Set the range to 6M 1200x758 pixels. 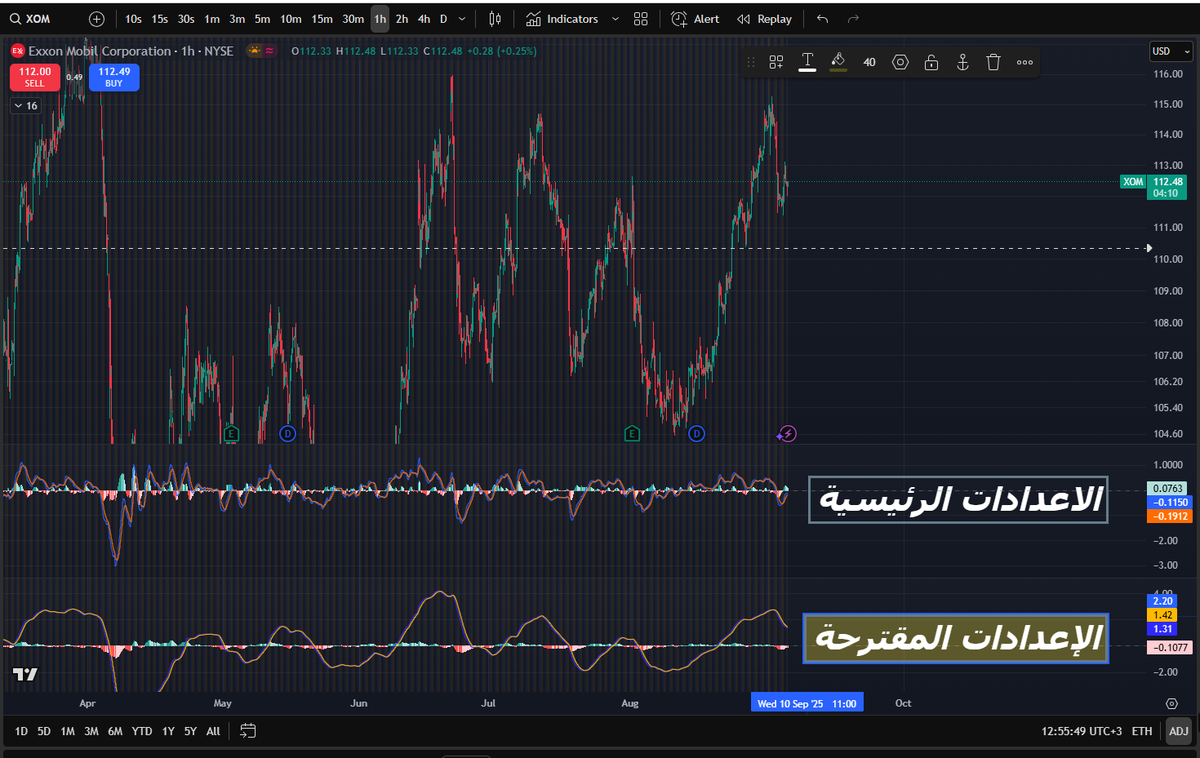tap(115, 732)
